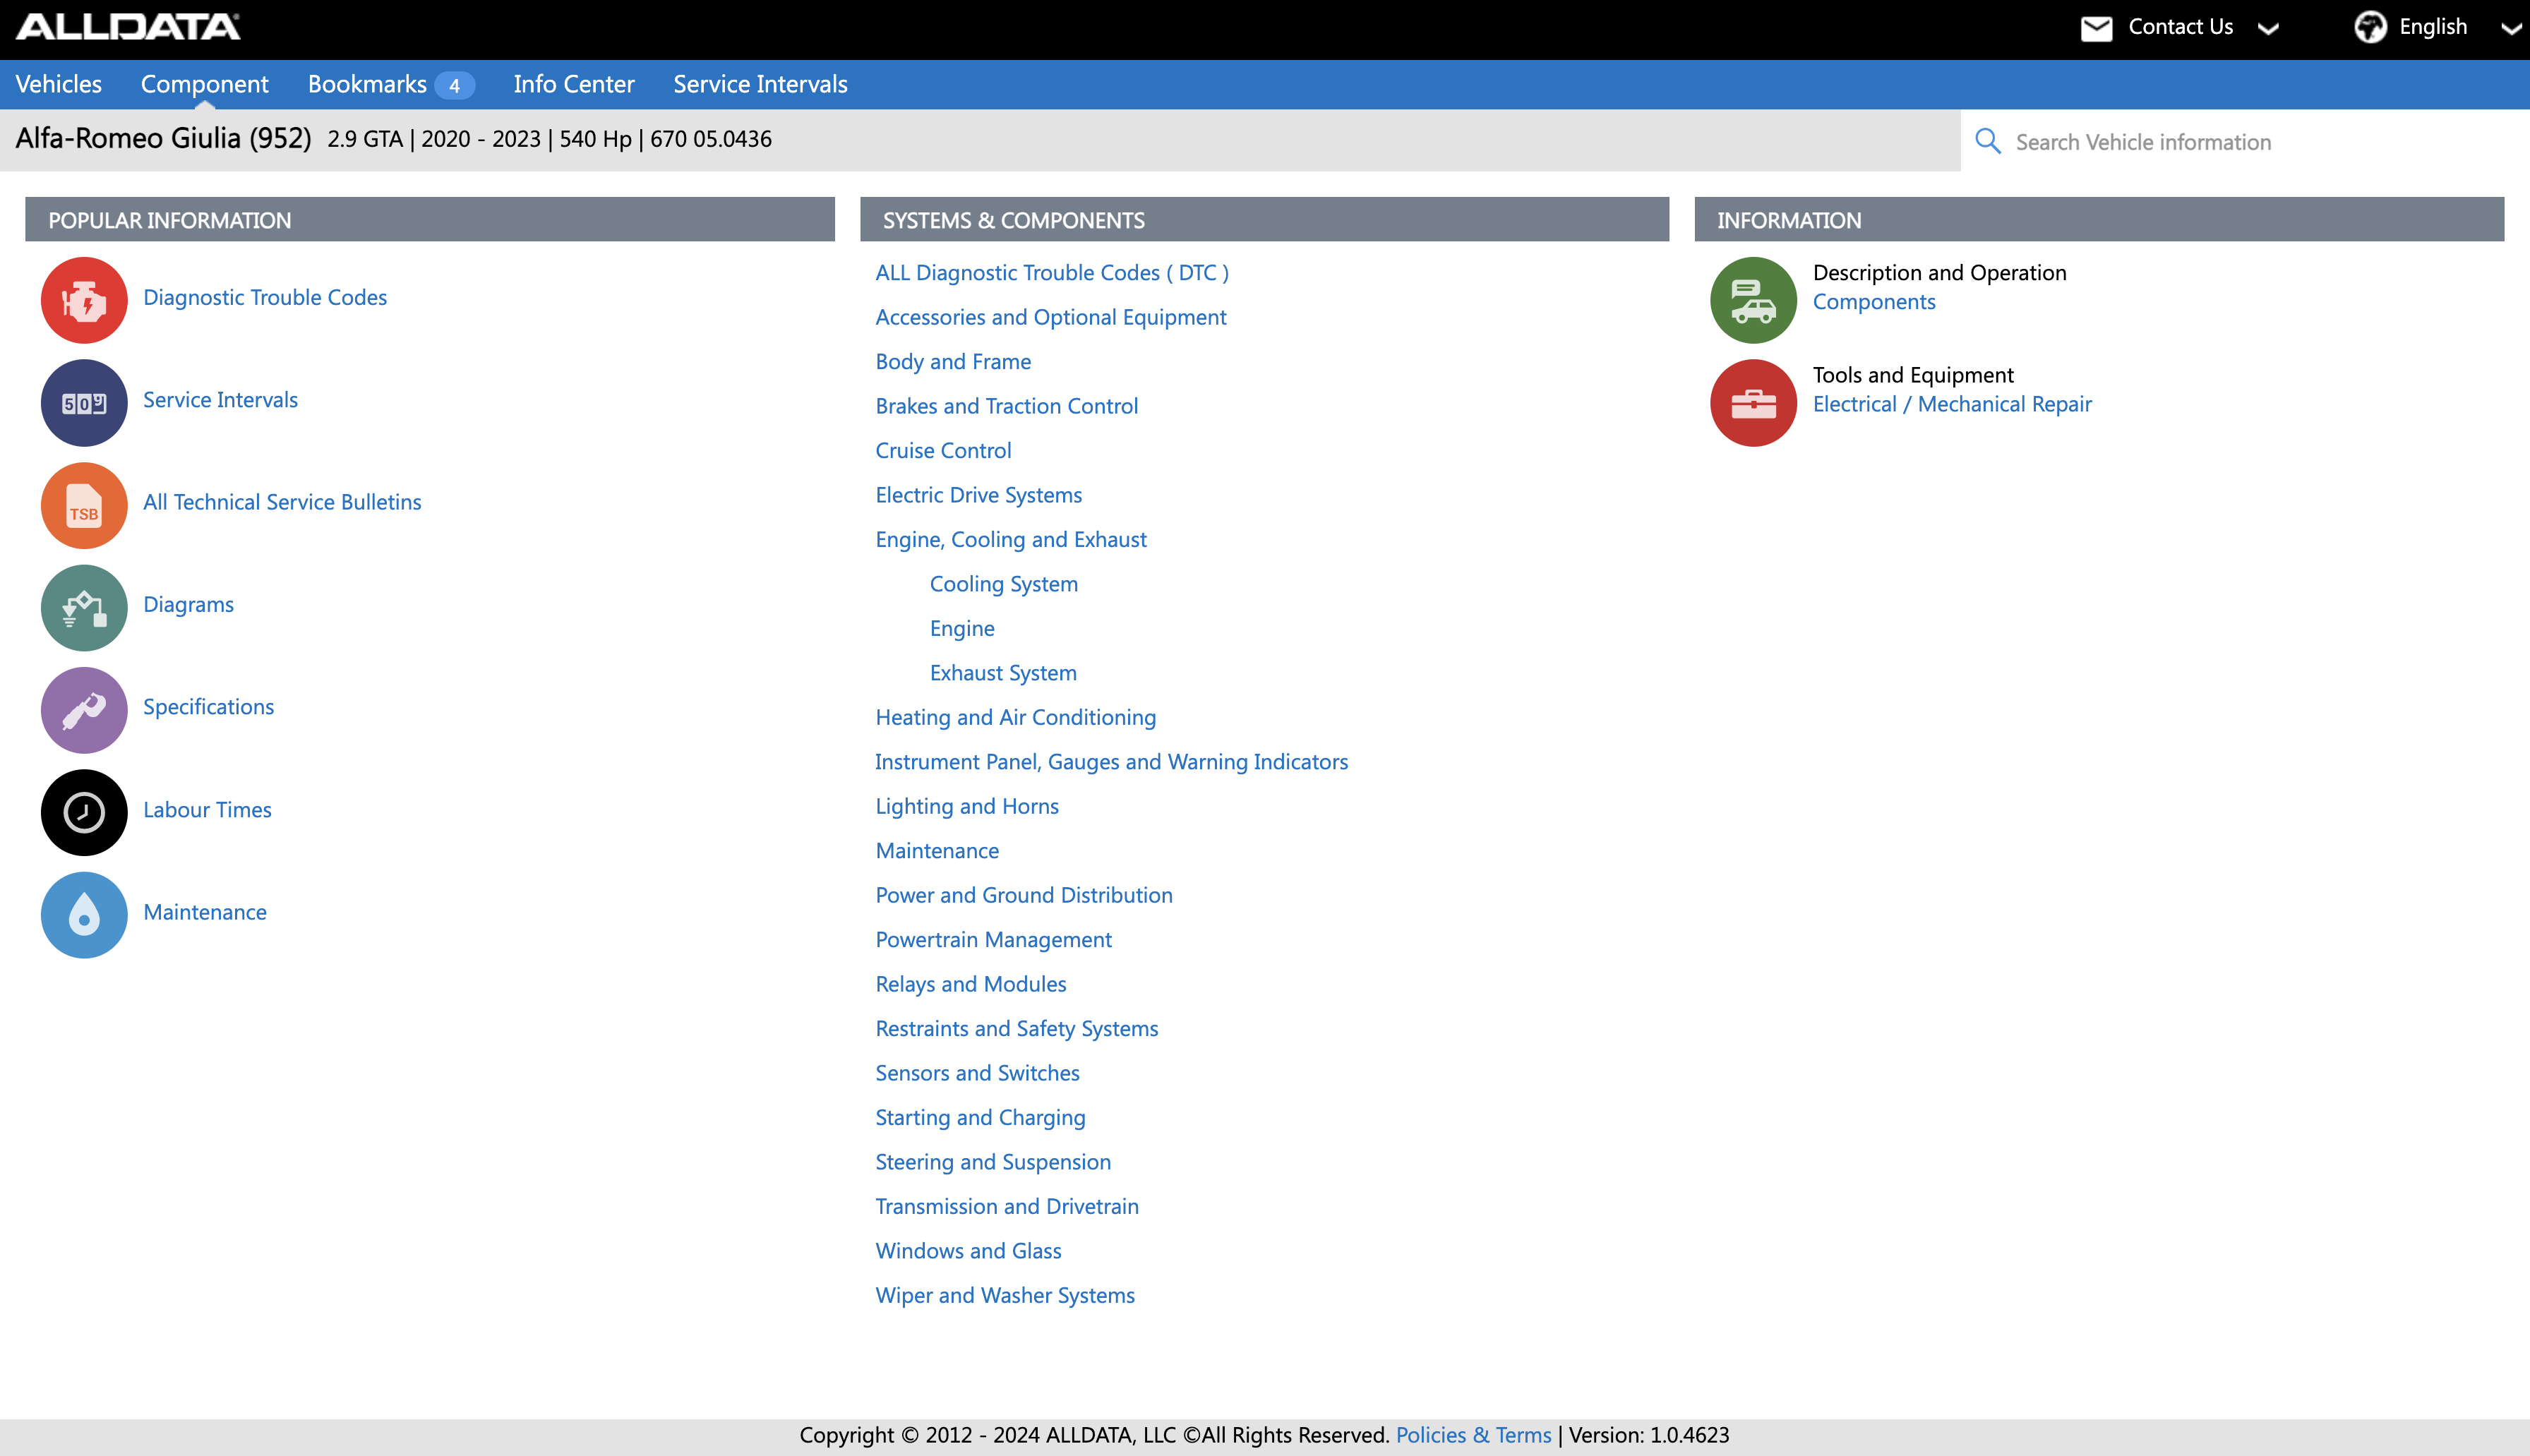Open All Technical Service Bulletins
Image resolution: width=2530 pixels, height=1456 pixels.
282,500
